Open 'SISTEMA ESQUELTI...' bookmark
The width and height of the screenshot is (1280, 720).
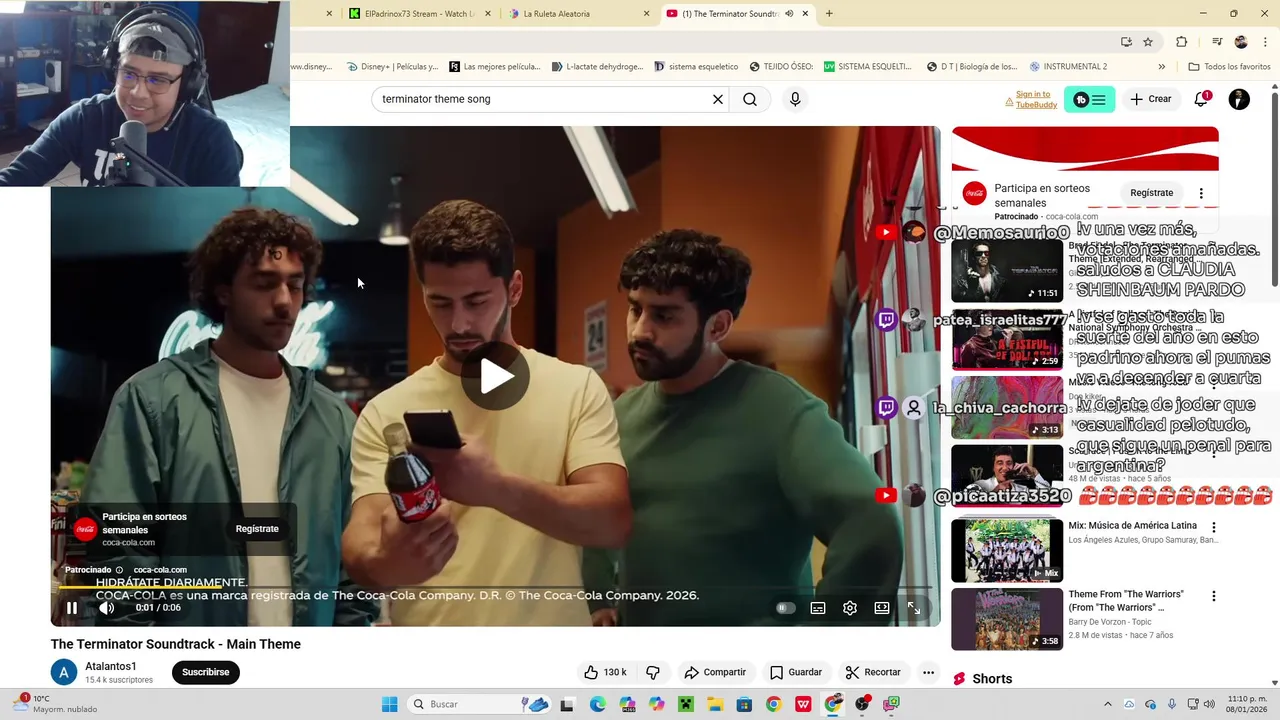click(x=867, y=67)
